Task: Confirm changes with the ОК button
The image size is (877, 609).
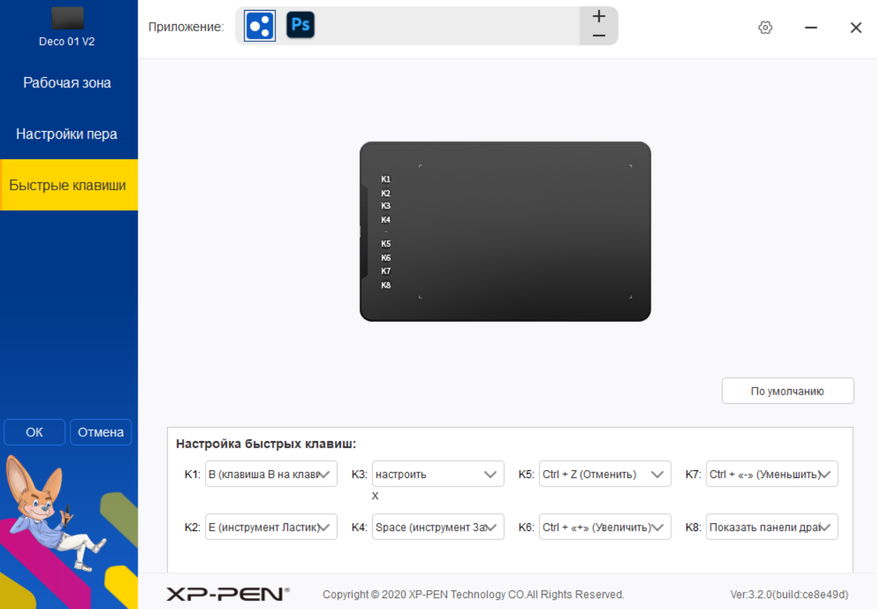Action: click(34, 432)
